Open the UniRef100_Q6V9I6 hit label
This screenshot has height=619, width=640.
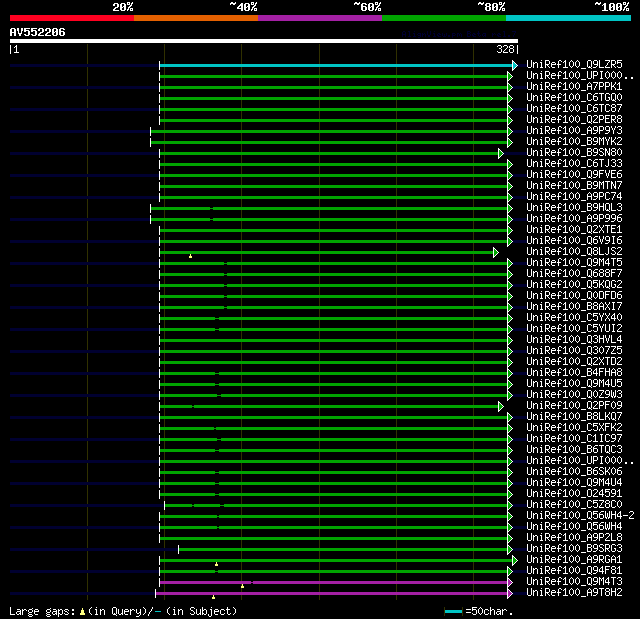[574, 240]
